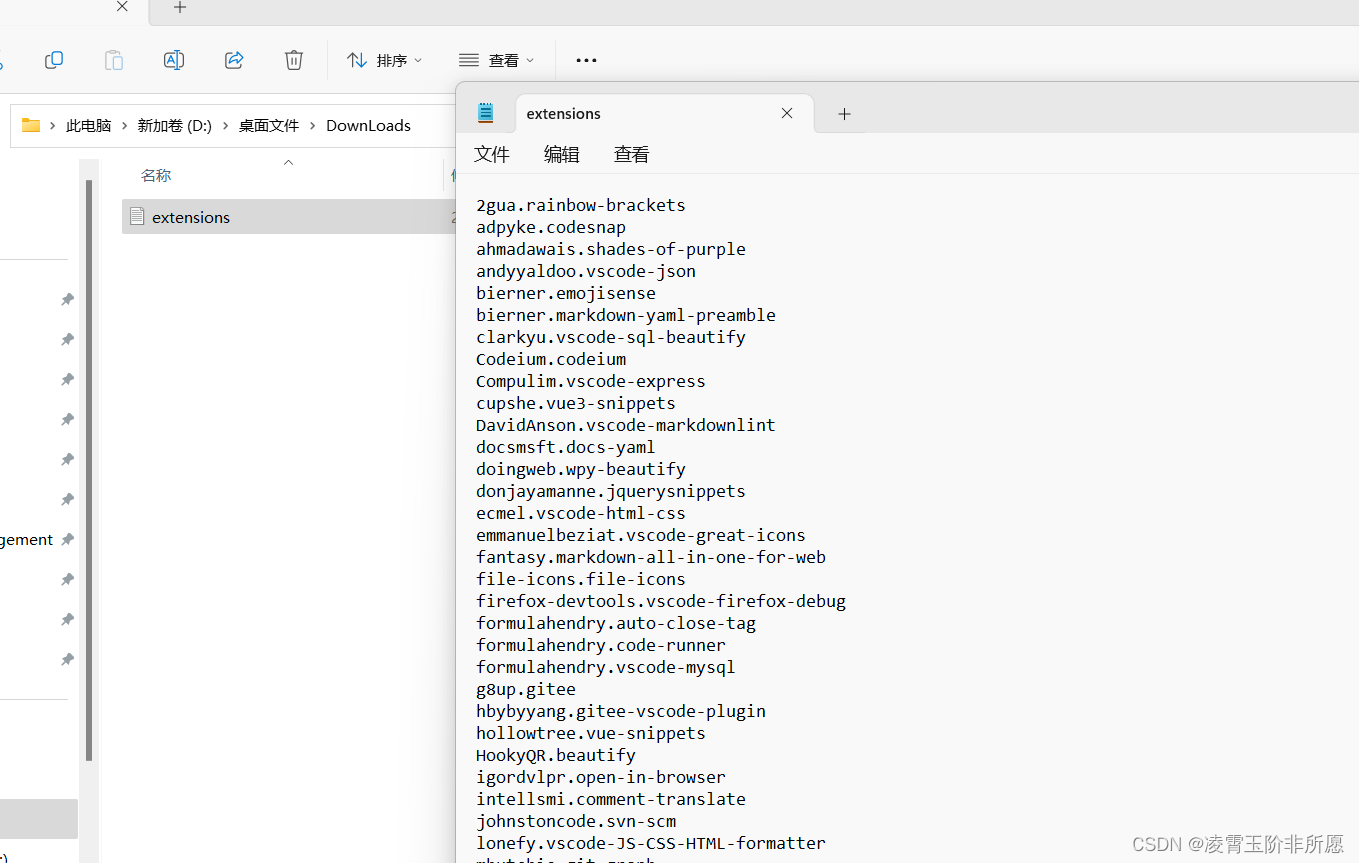1359x863 pixels.
Task: Click the Share icon in Explorer toolbar
Action: [x=234, y=60]
